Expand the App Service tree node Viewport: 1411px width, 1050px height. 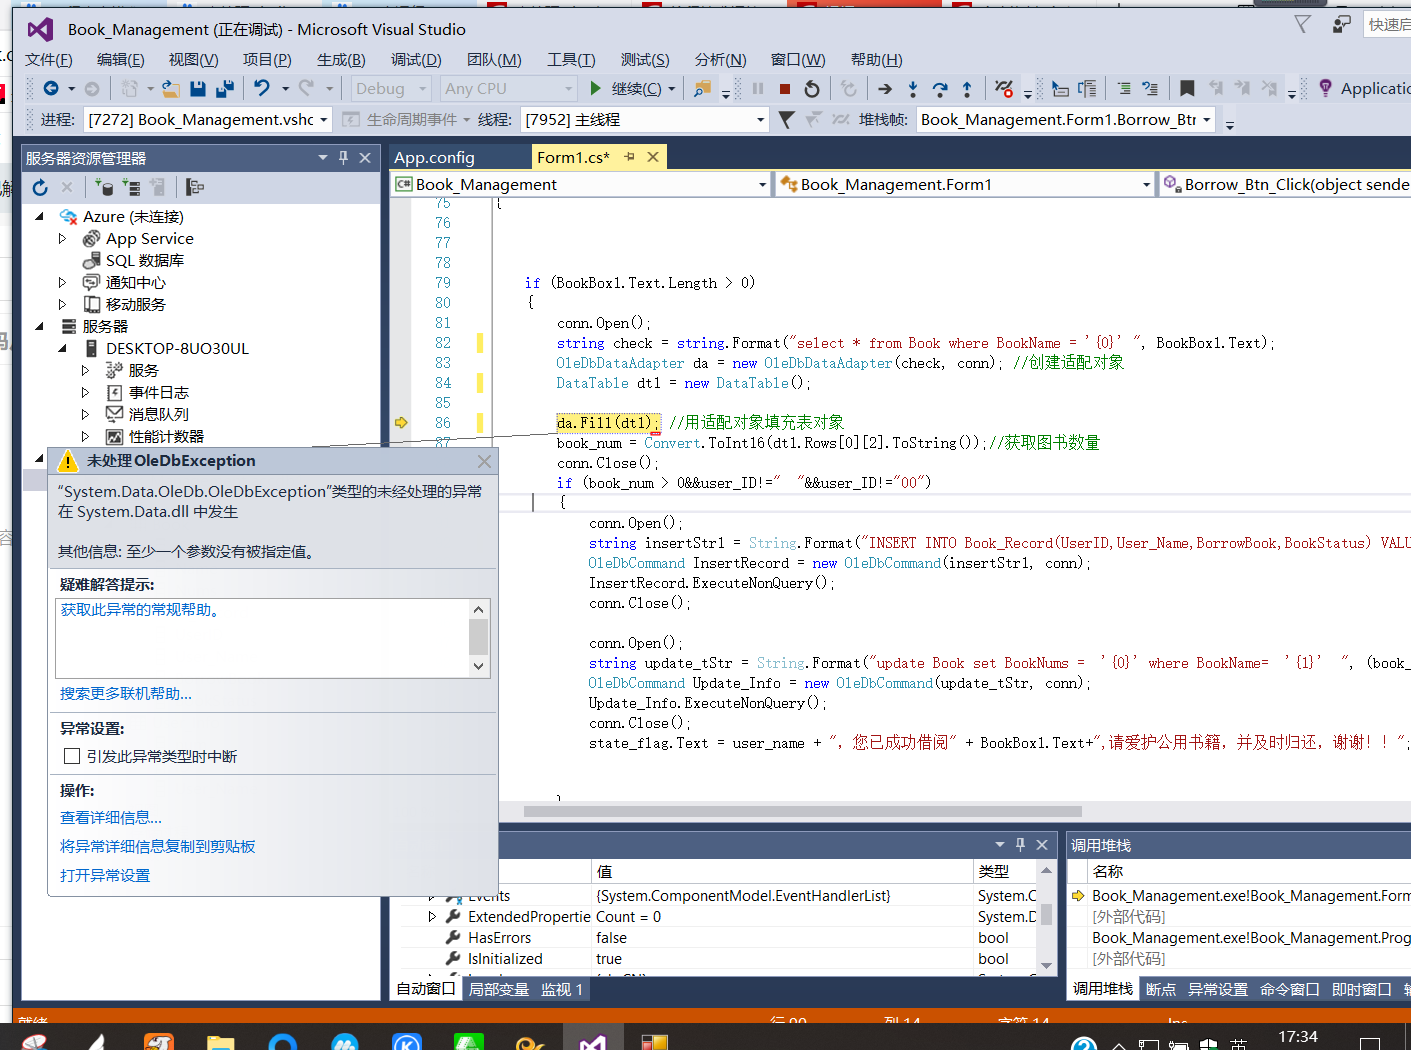[62, 238]
